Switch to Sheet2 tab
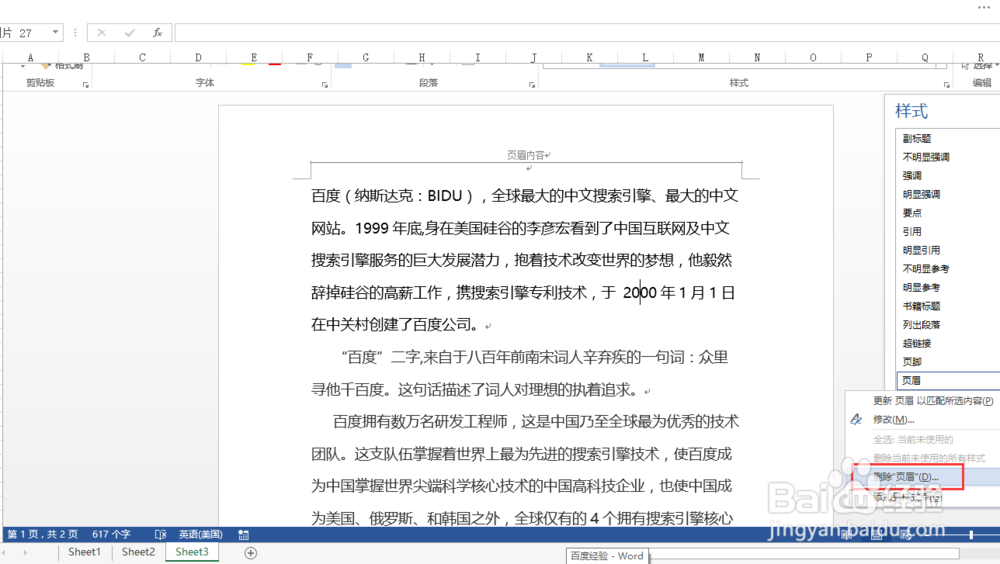This screenshot has height=564, width=1000. coord(138,552)
